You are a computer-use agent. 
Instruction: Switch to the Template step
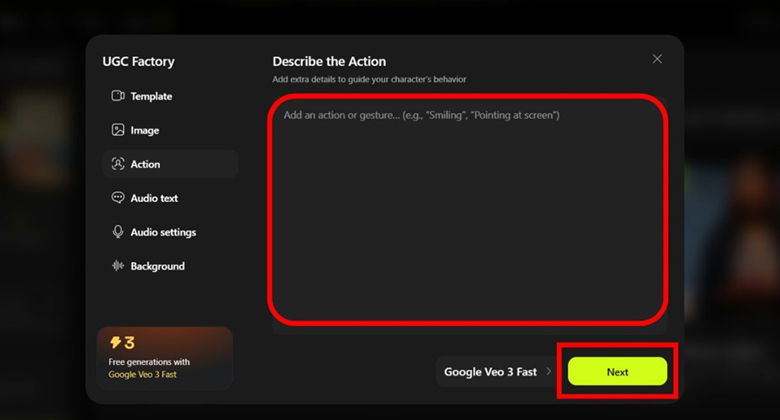click(x=151, y=96)
